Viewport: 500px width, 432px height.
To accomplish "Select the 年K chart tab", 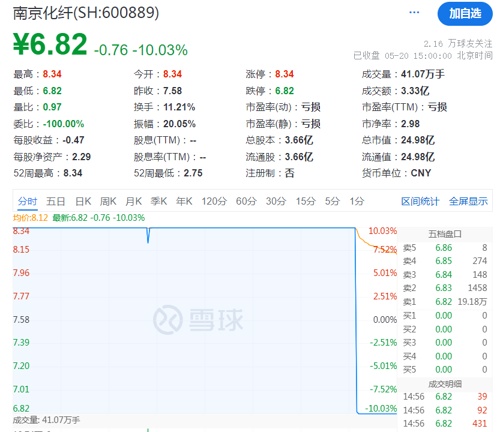I will (x=184, y=201).
